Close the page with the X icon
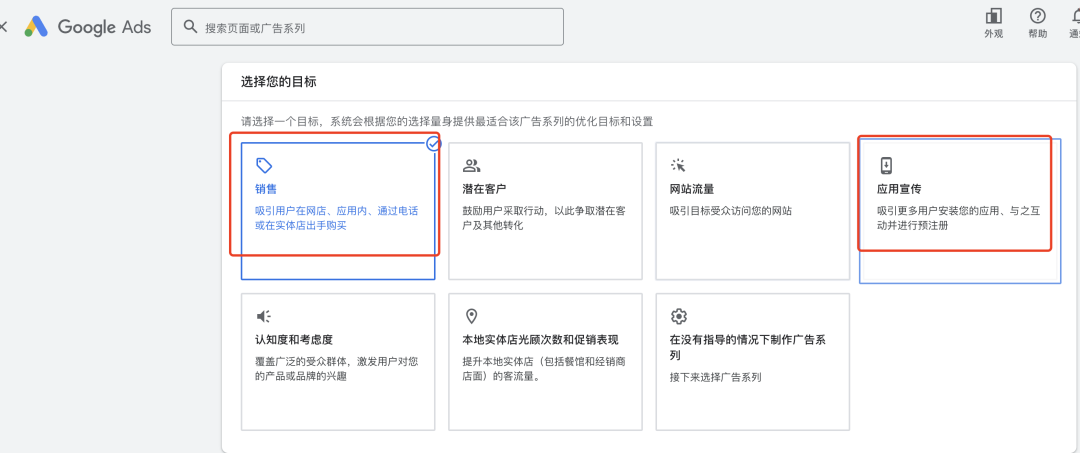 3,27
